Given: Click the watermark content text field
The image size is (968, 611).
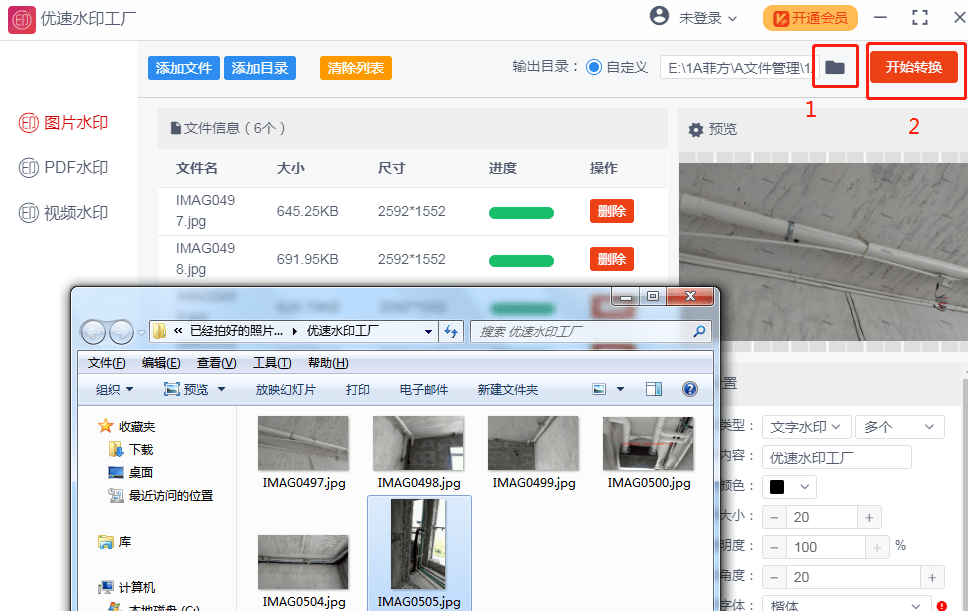Looking at the screenshot, I should click(837, 457).
